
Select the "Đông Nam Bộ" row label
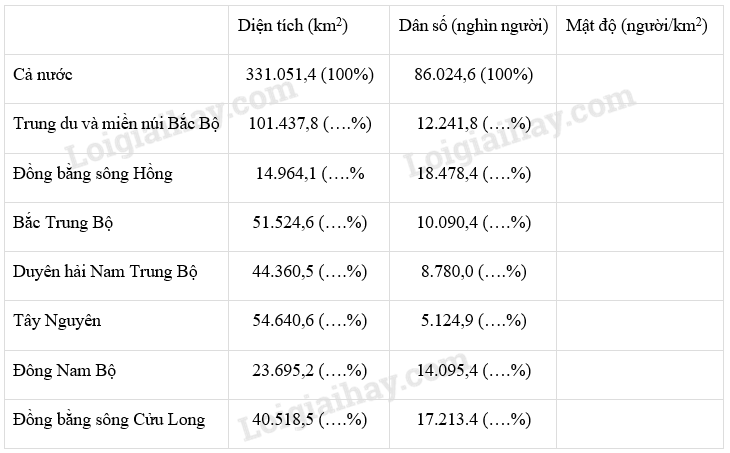tap(65, 370)
